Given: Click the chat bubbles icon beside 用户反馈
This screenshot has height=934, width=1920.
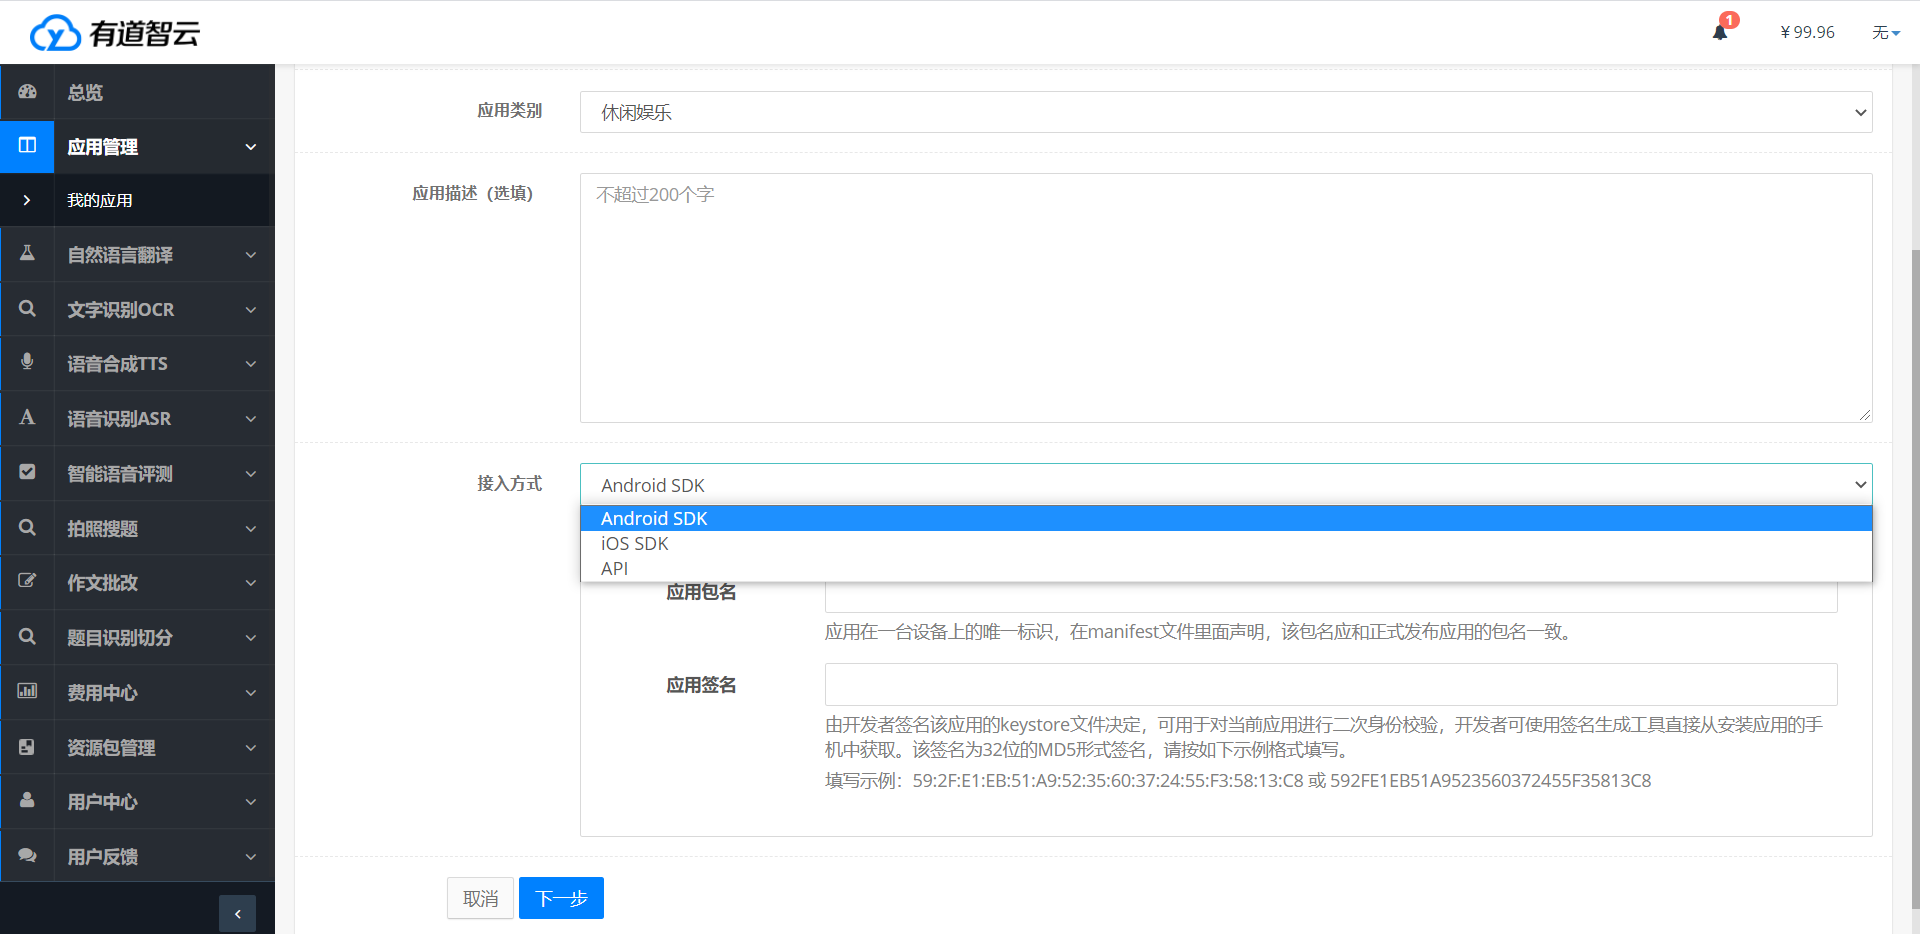Looking at the screenshot, I should (27, 856).
